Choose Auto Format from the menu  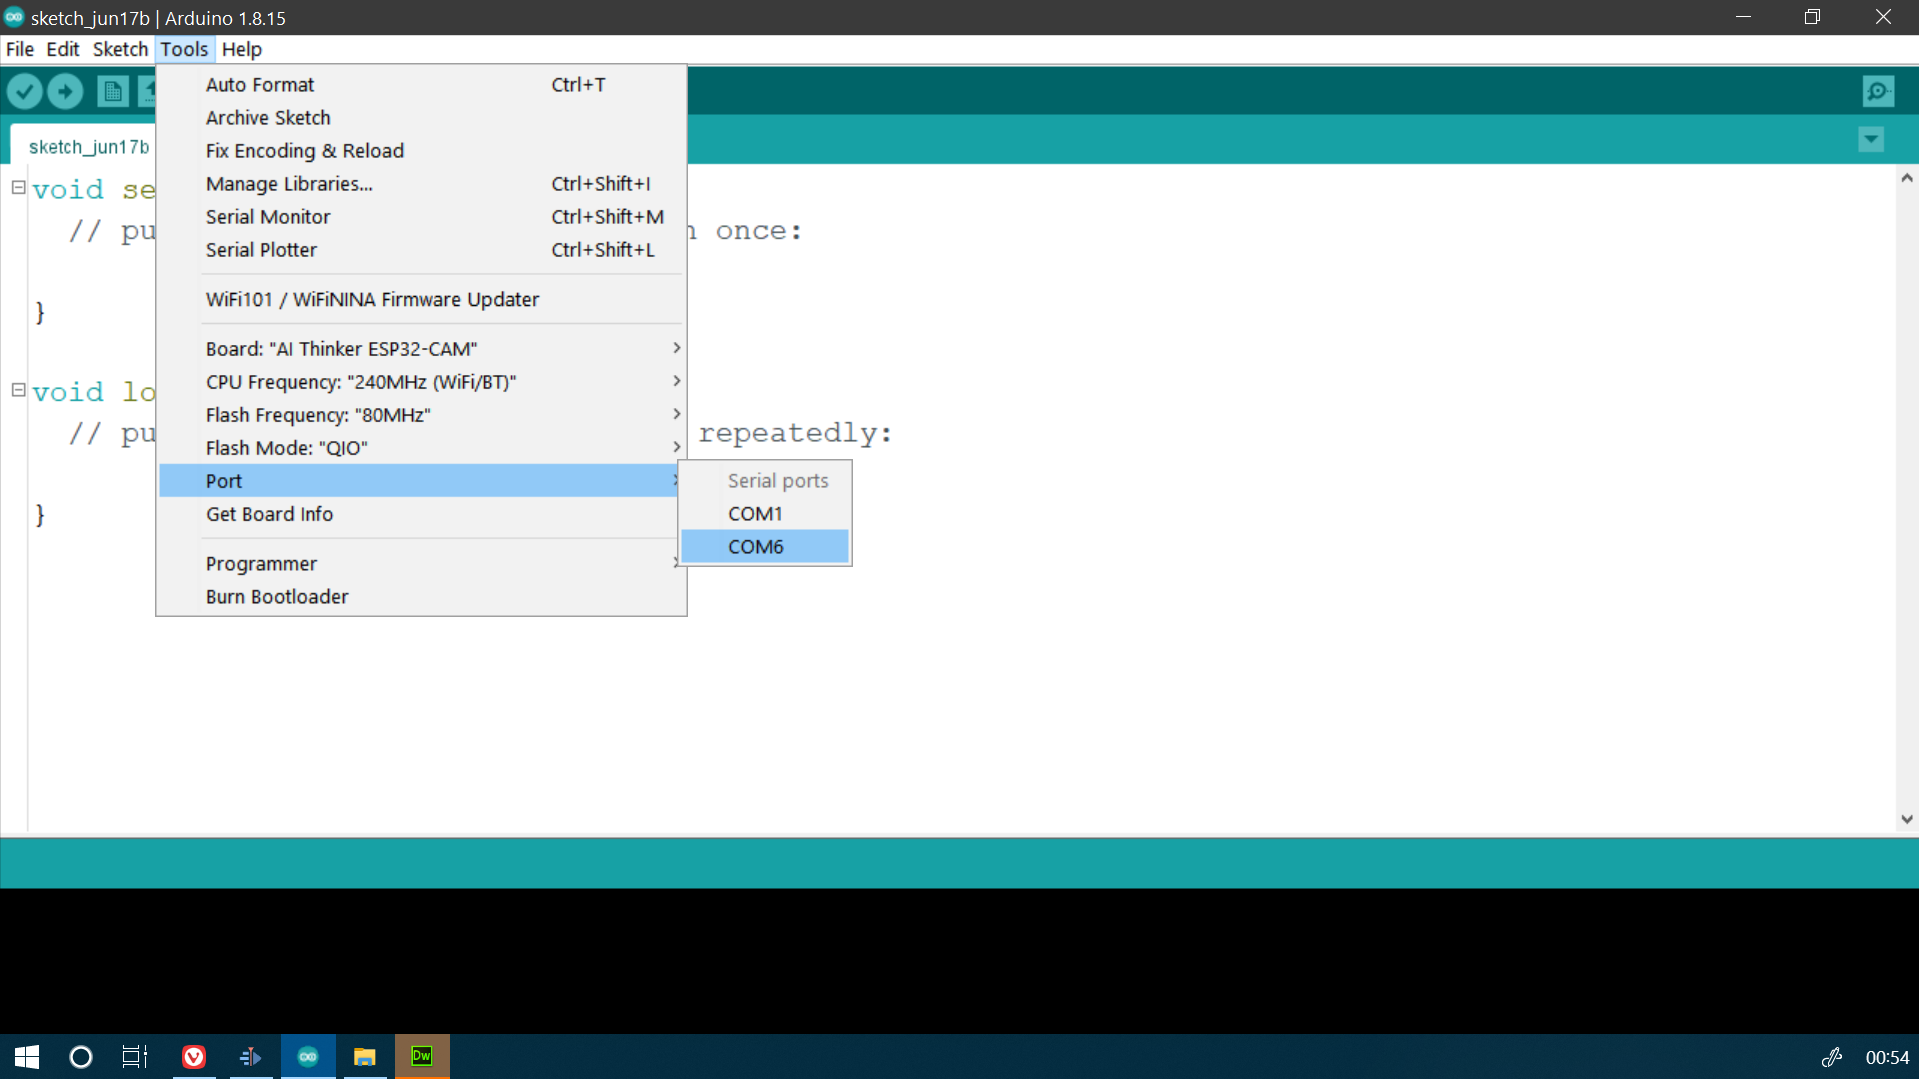421,85
